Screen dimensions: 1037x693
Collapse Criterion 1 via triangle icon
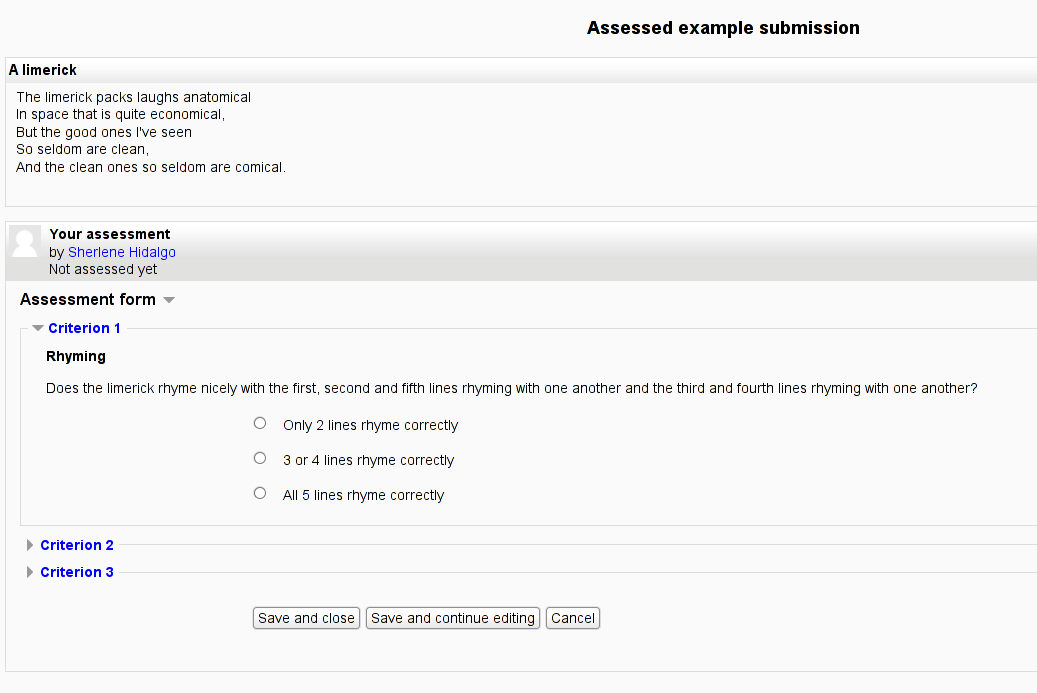pos(38,328)
